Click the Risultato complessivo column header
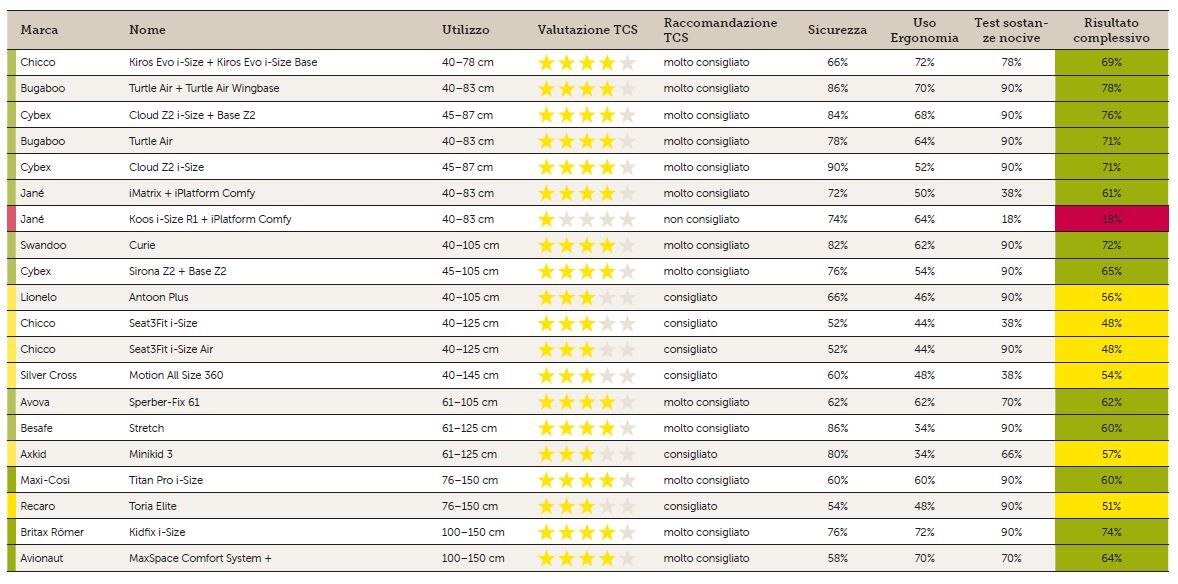Image resolution: width=1178 pixels, height=584 pixels. [1111, 31]
